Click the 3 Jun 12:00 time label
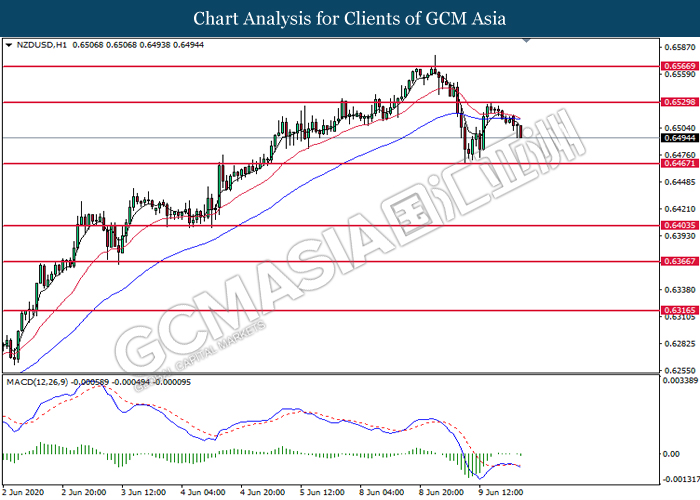 coord(144,492)
